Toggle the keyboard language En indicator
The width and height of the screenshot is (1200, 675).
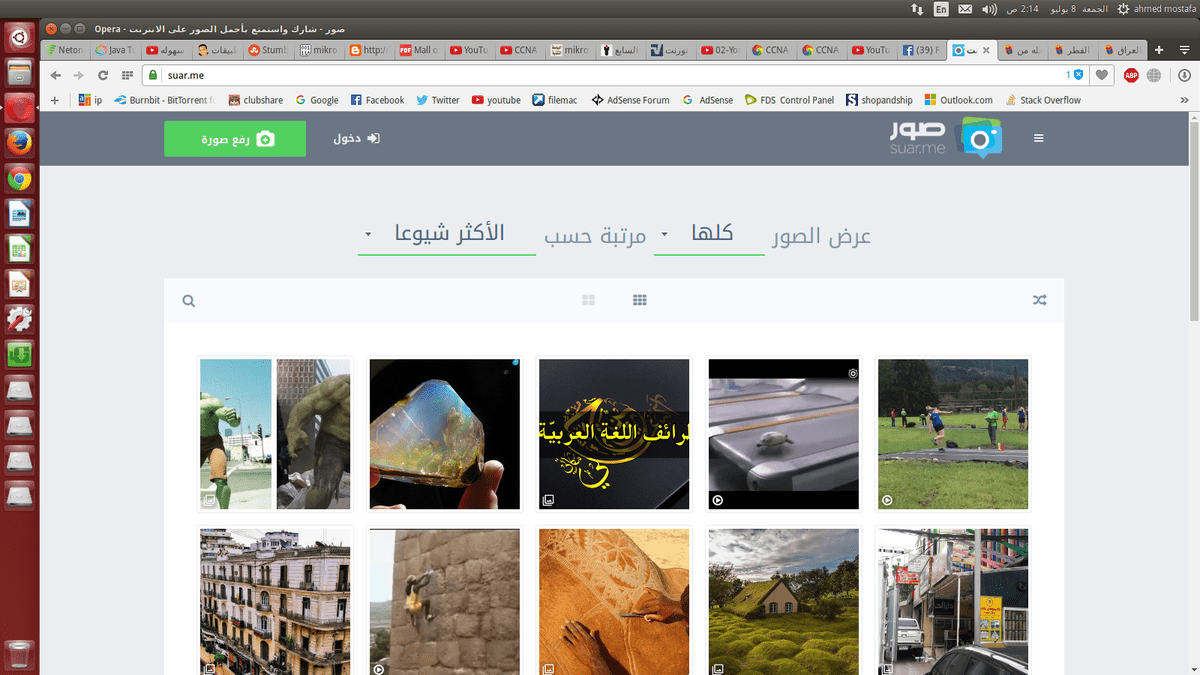point(941,9)
